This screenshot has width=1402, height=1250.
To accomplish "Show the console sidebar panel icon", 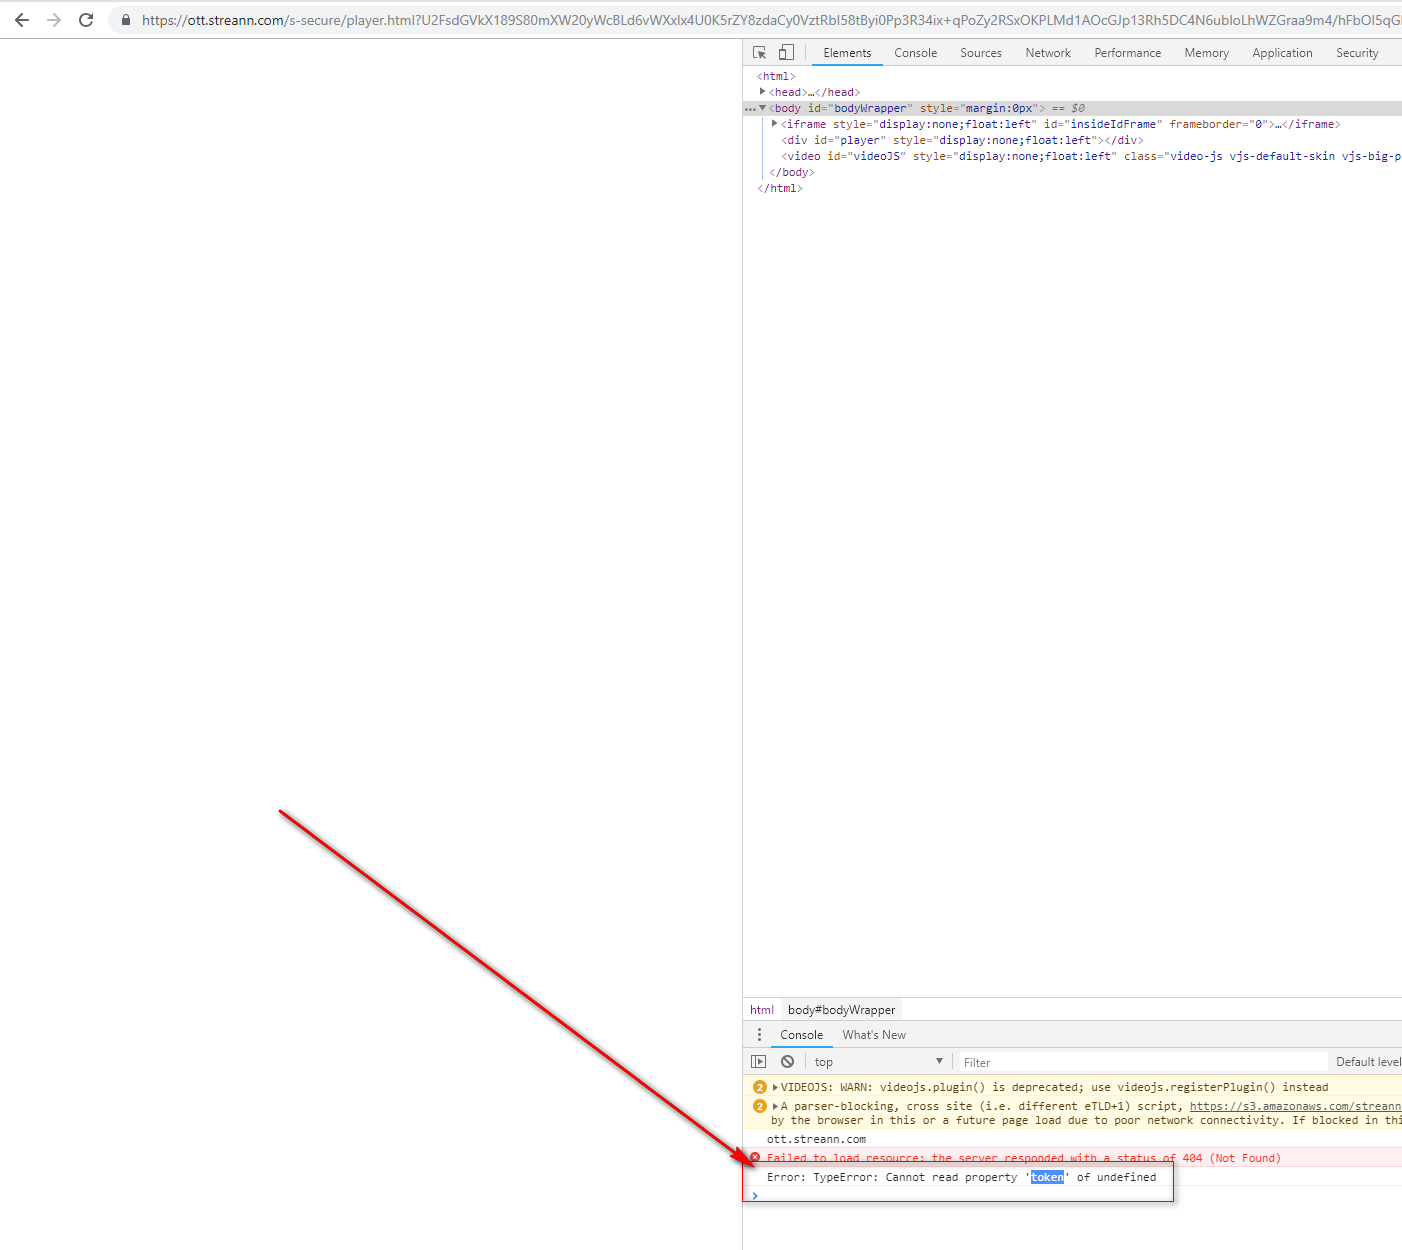I will [759, 1062].
